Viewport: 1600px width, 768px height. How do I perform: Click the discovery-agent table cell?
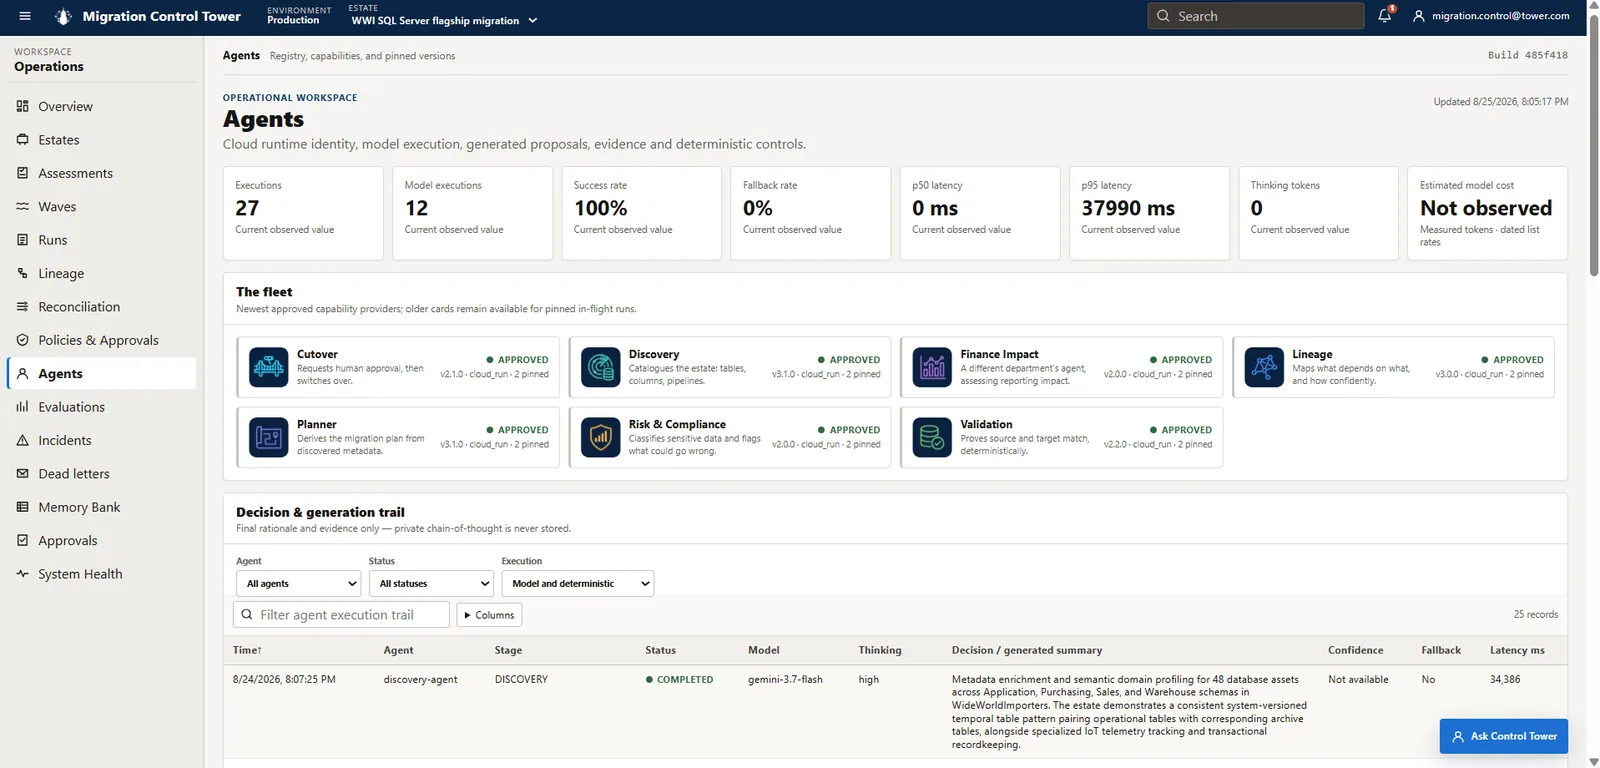[x=420, y=679]
